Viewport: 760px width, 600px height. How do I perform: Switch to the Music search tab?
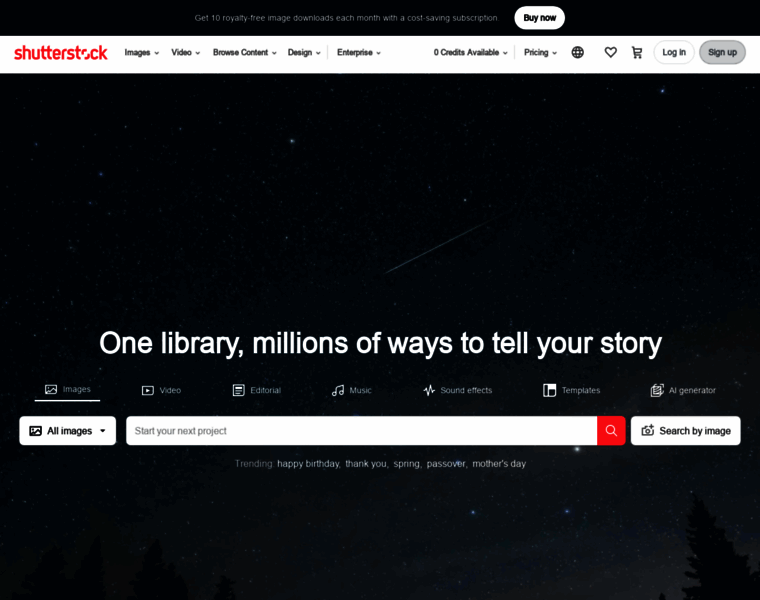[351, 390]
